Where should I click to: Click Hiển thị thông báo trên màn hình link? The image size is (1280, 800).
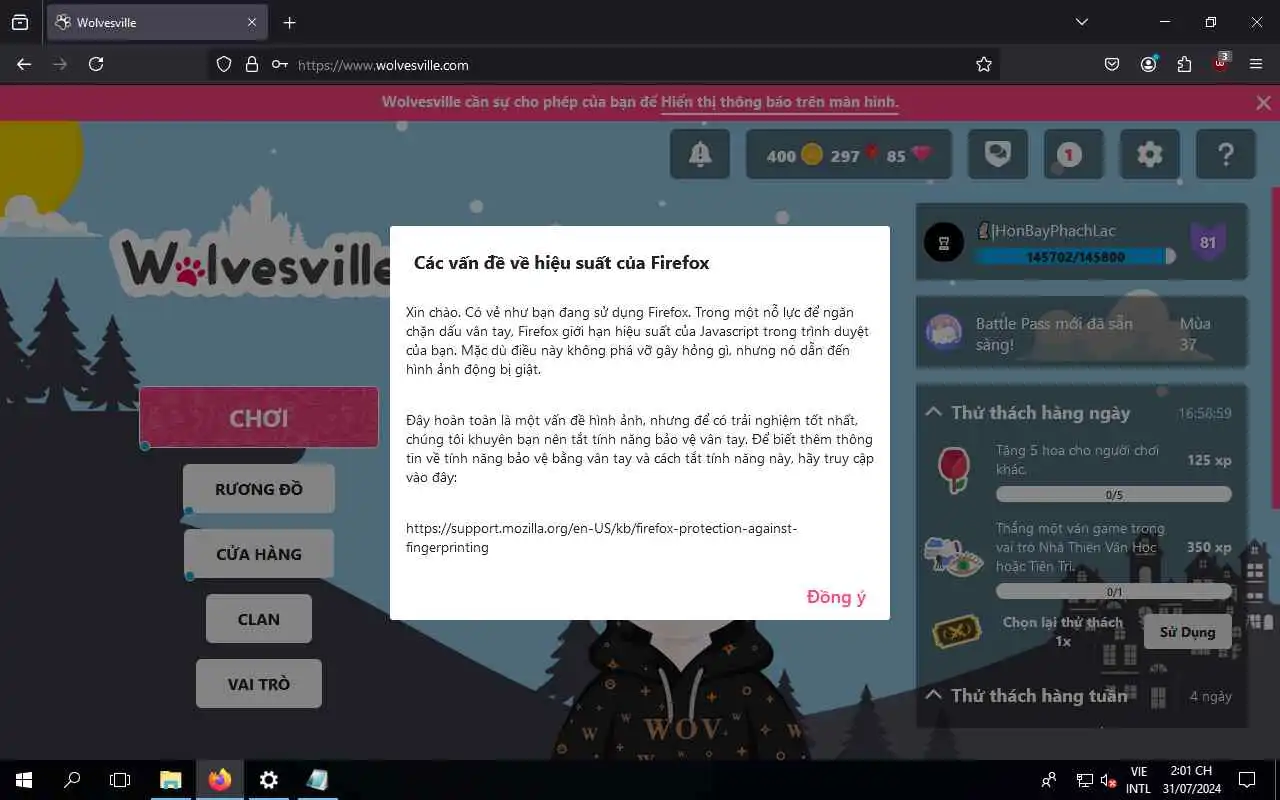click(780, 102)
